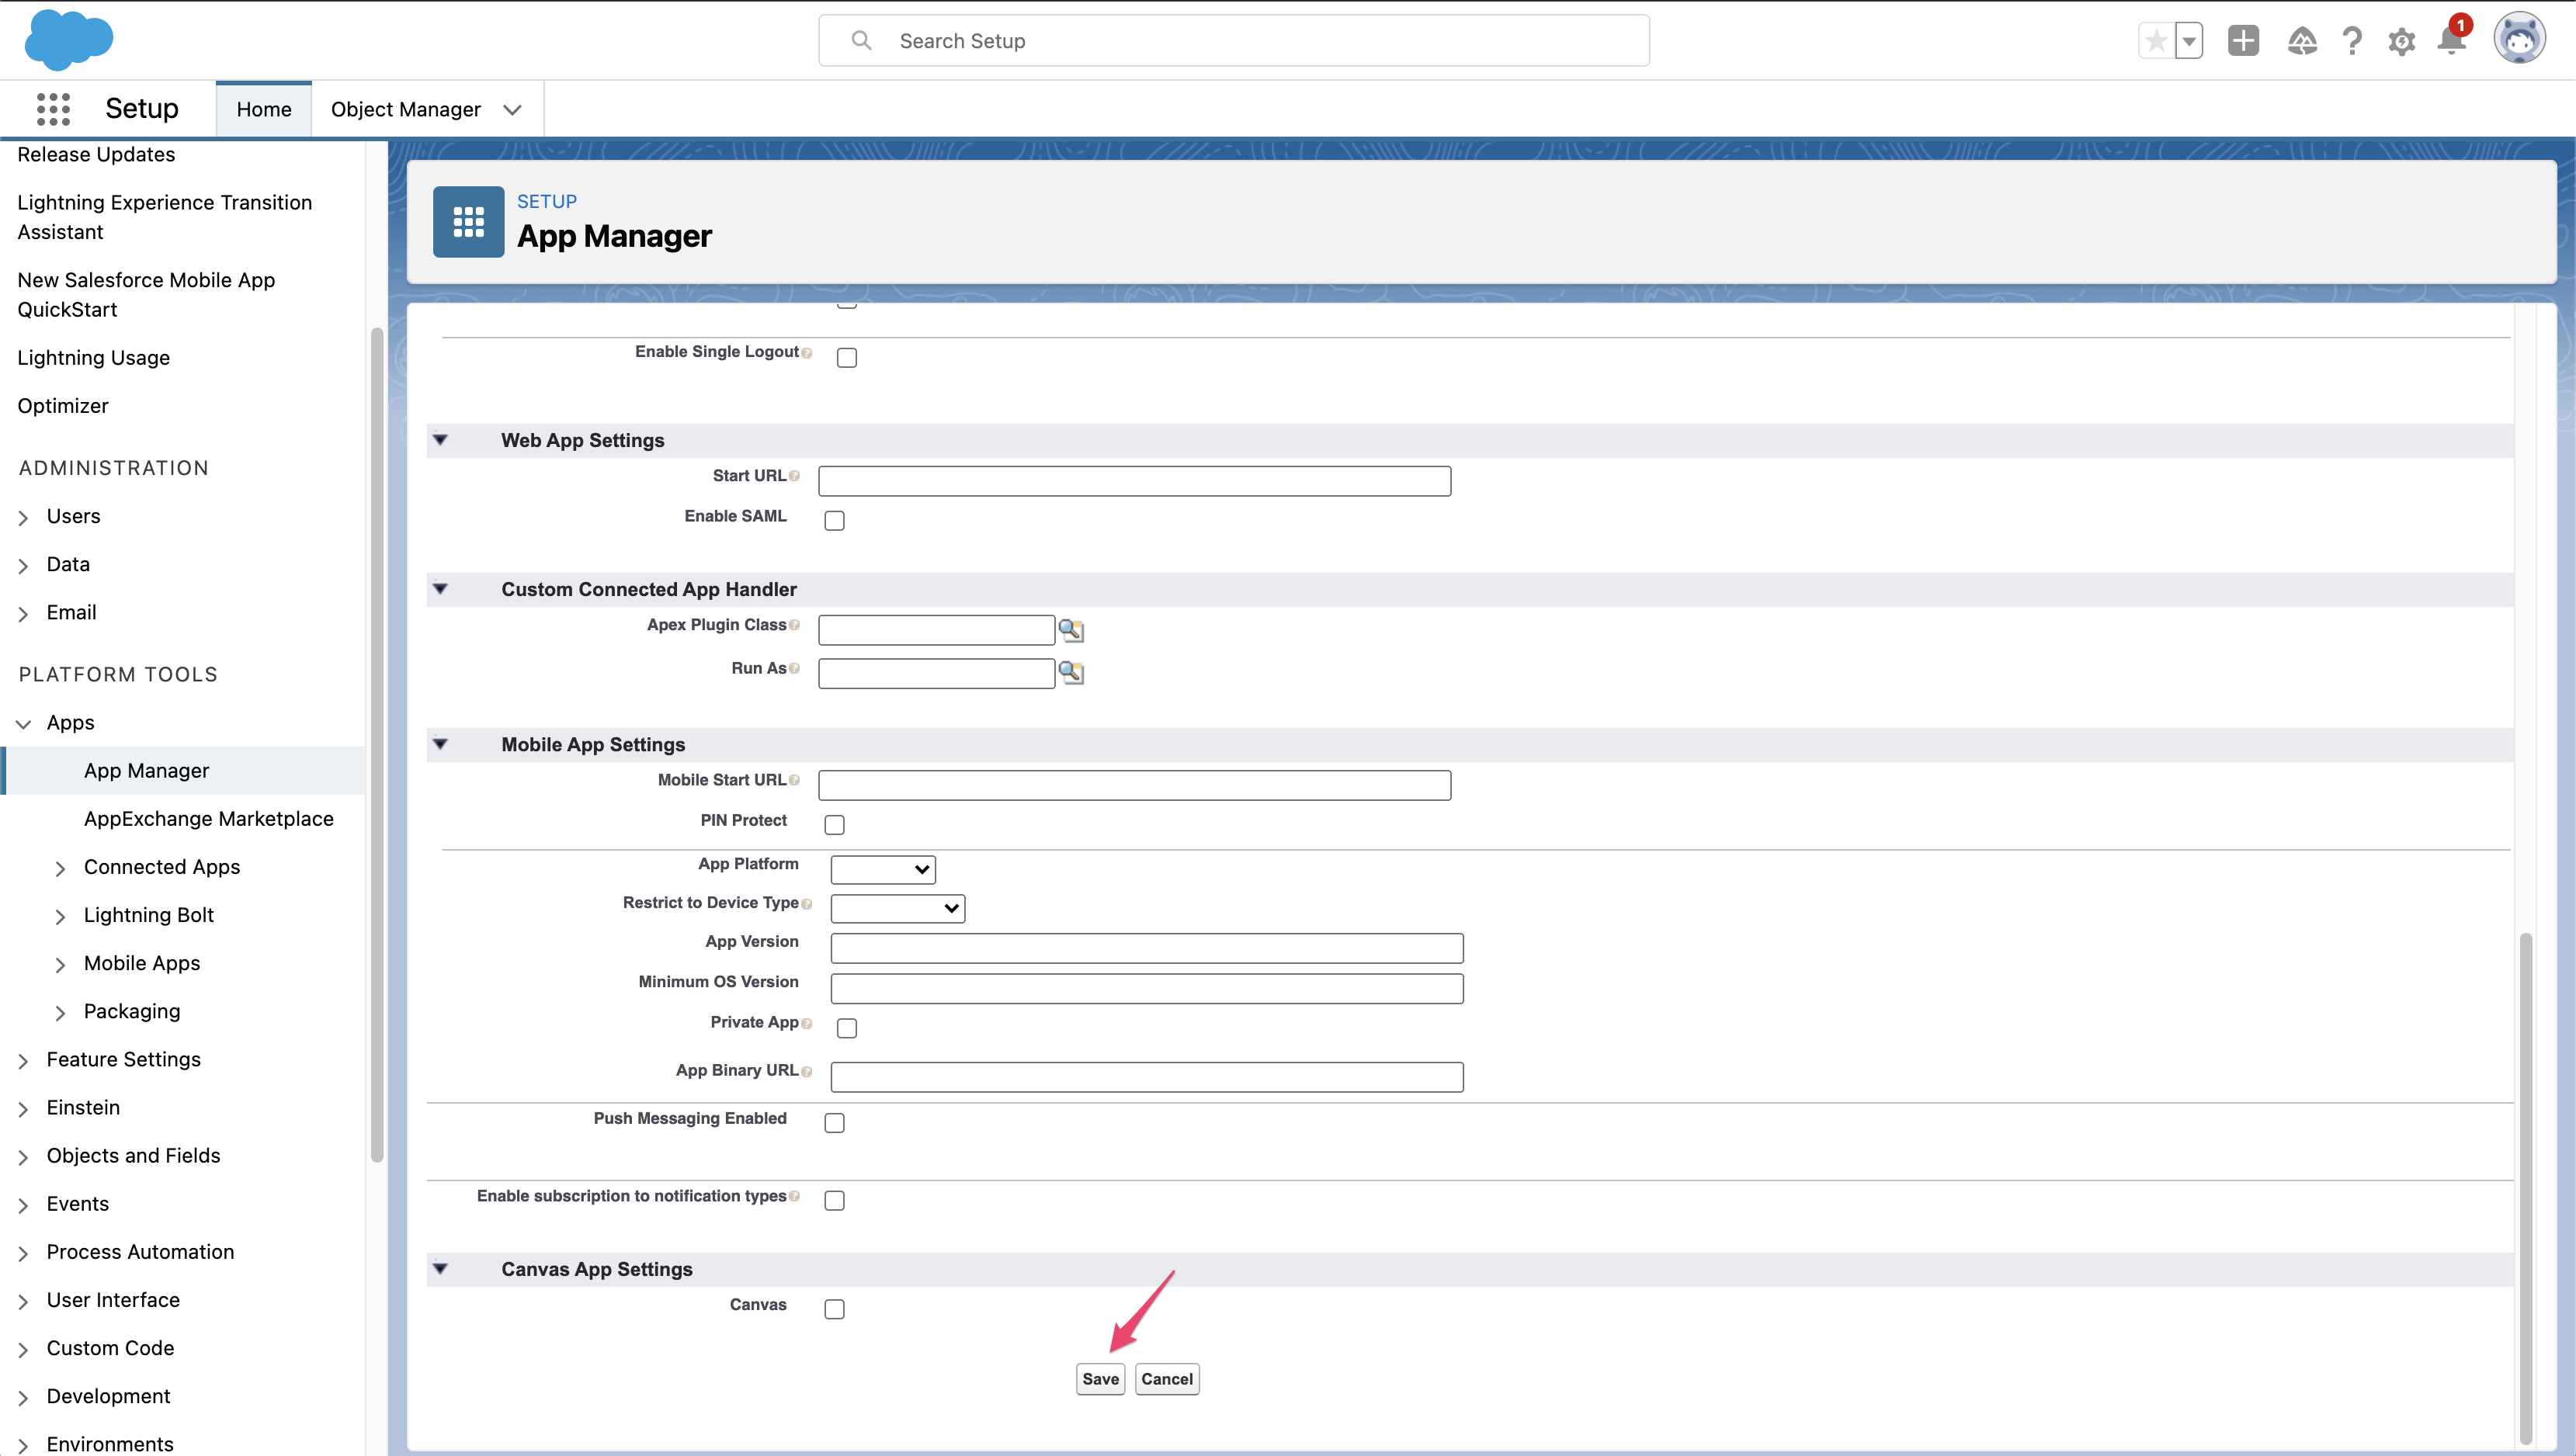Image resolution: width=2576 pixels, height=1456 pixels.
Task: Click the Cancel button
Action: pyautogui.click(x=1167, y=1379)
